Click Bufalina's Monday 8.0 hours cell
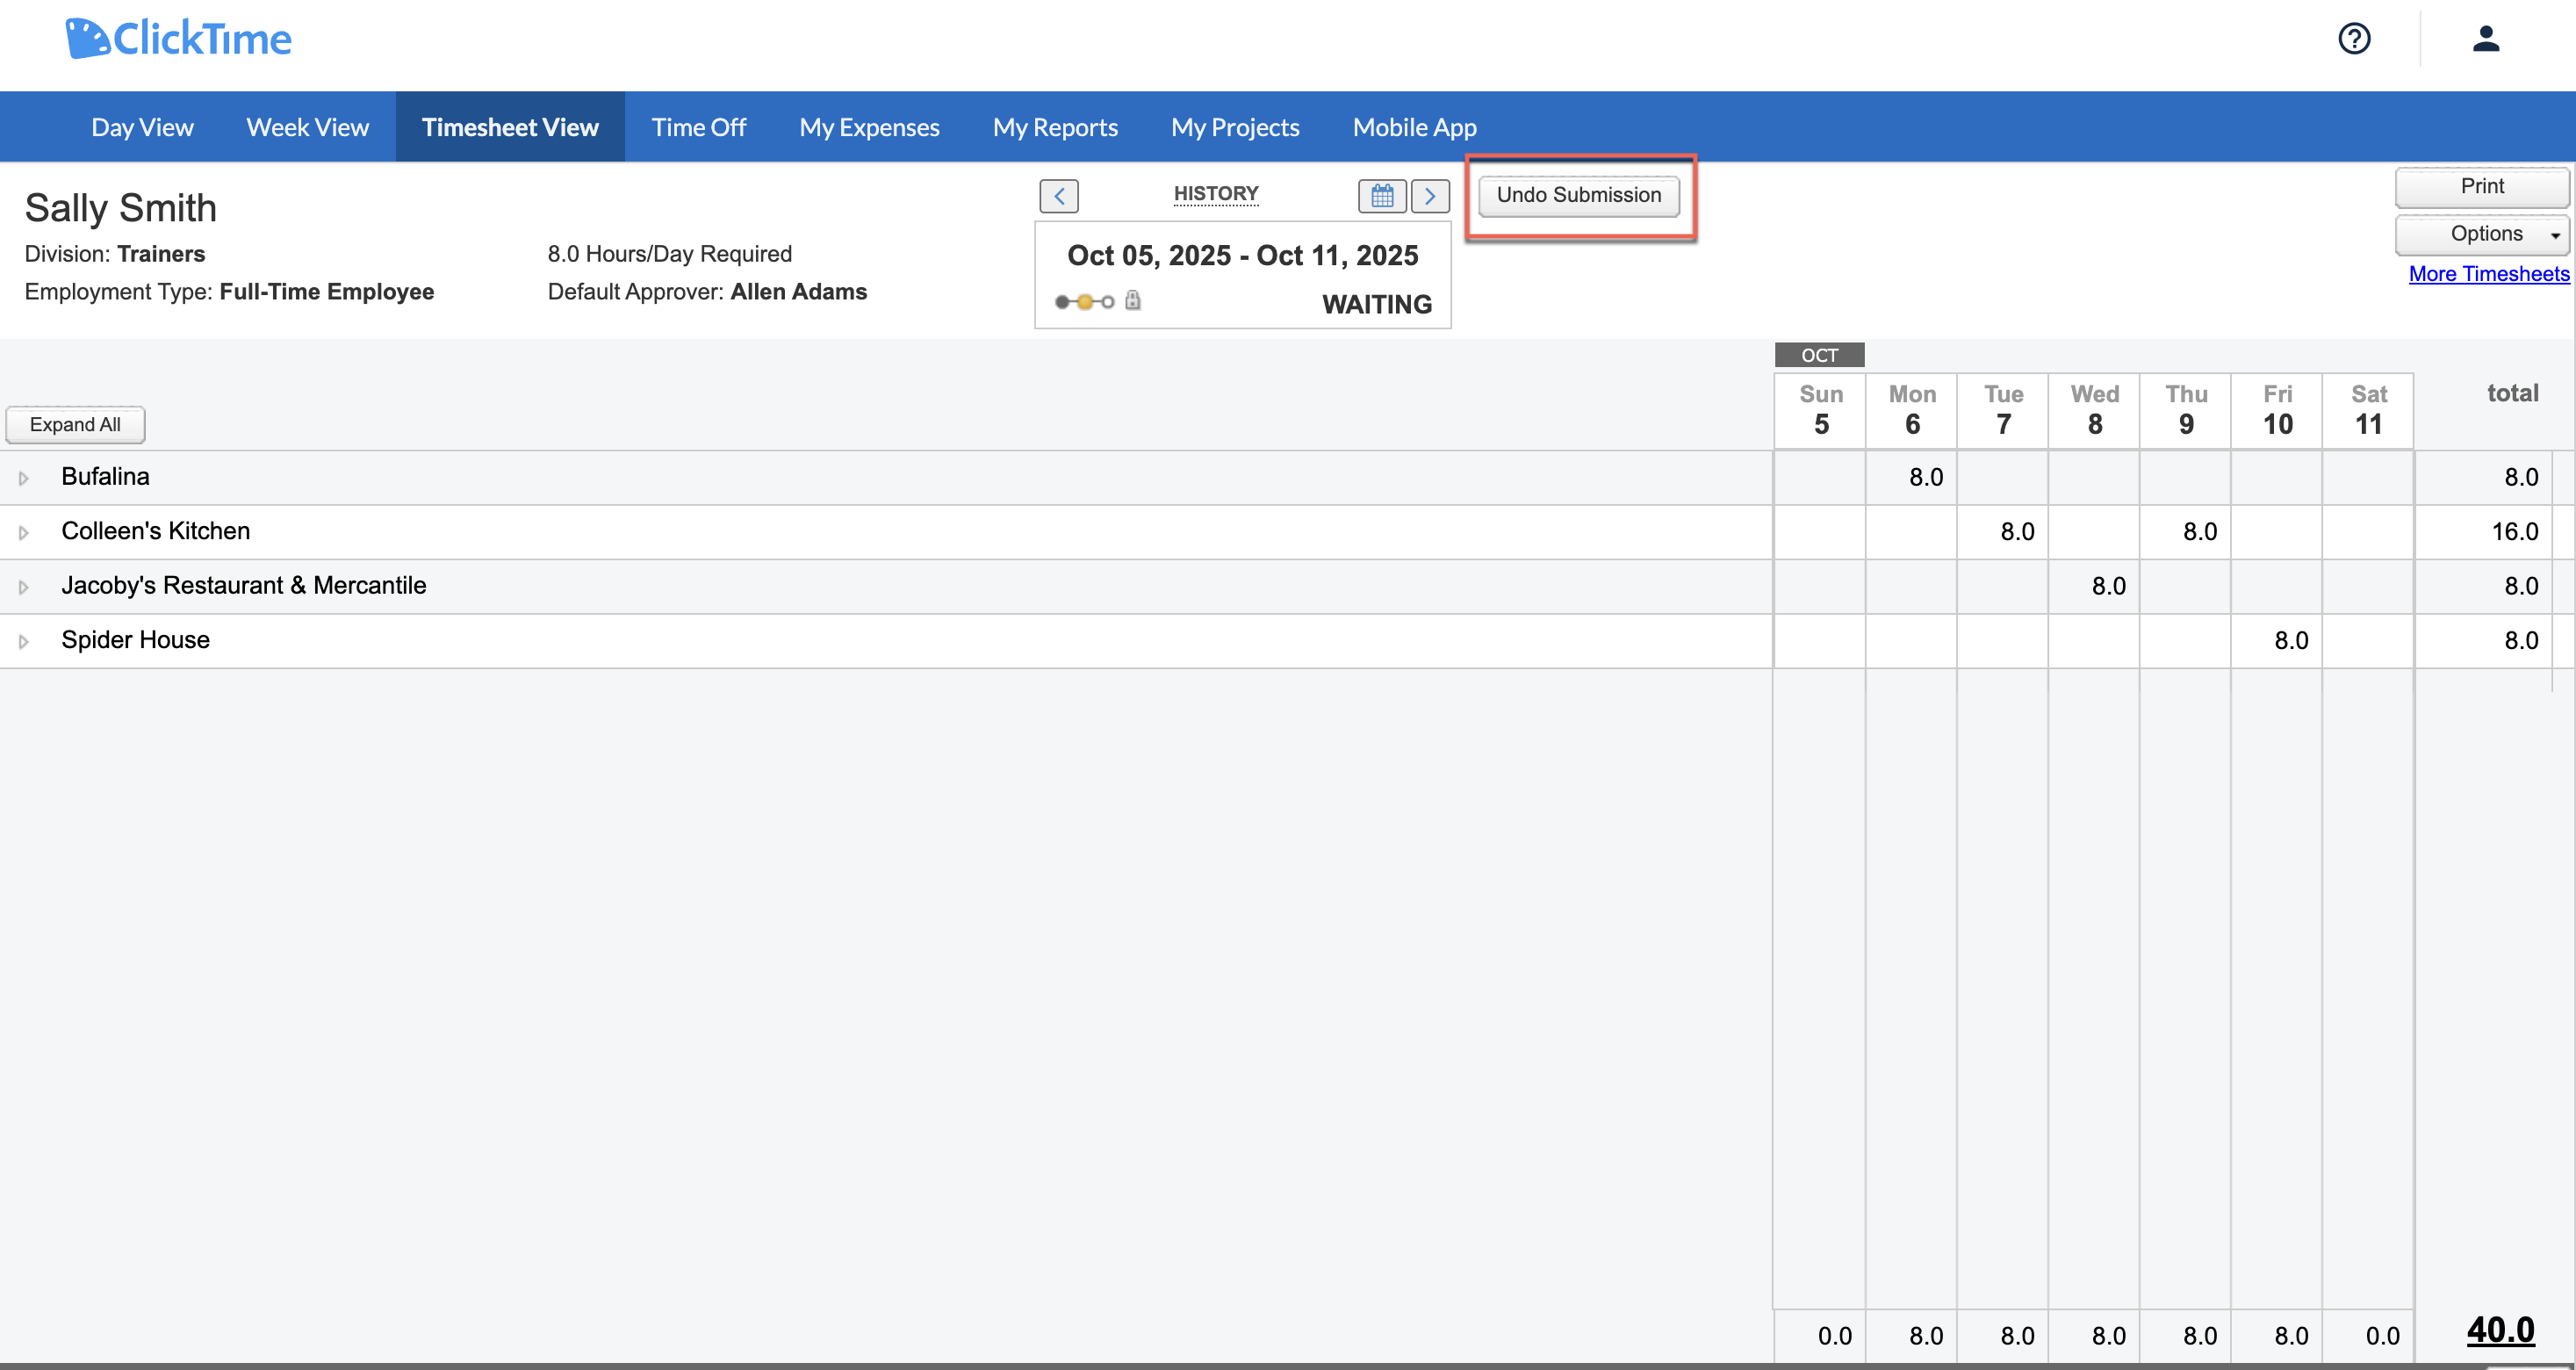 tap(1912, 478)
